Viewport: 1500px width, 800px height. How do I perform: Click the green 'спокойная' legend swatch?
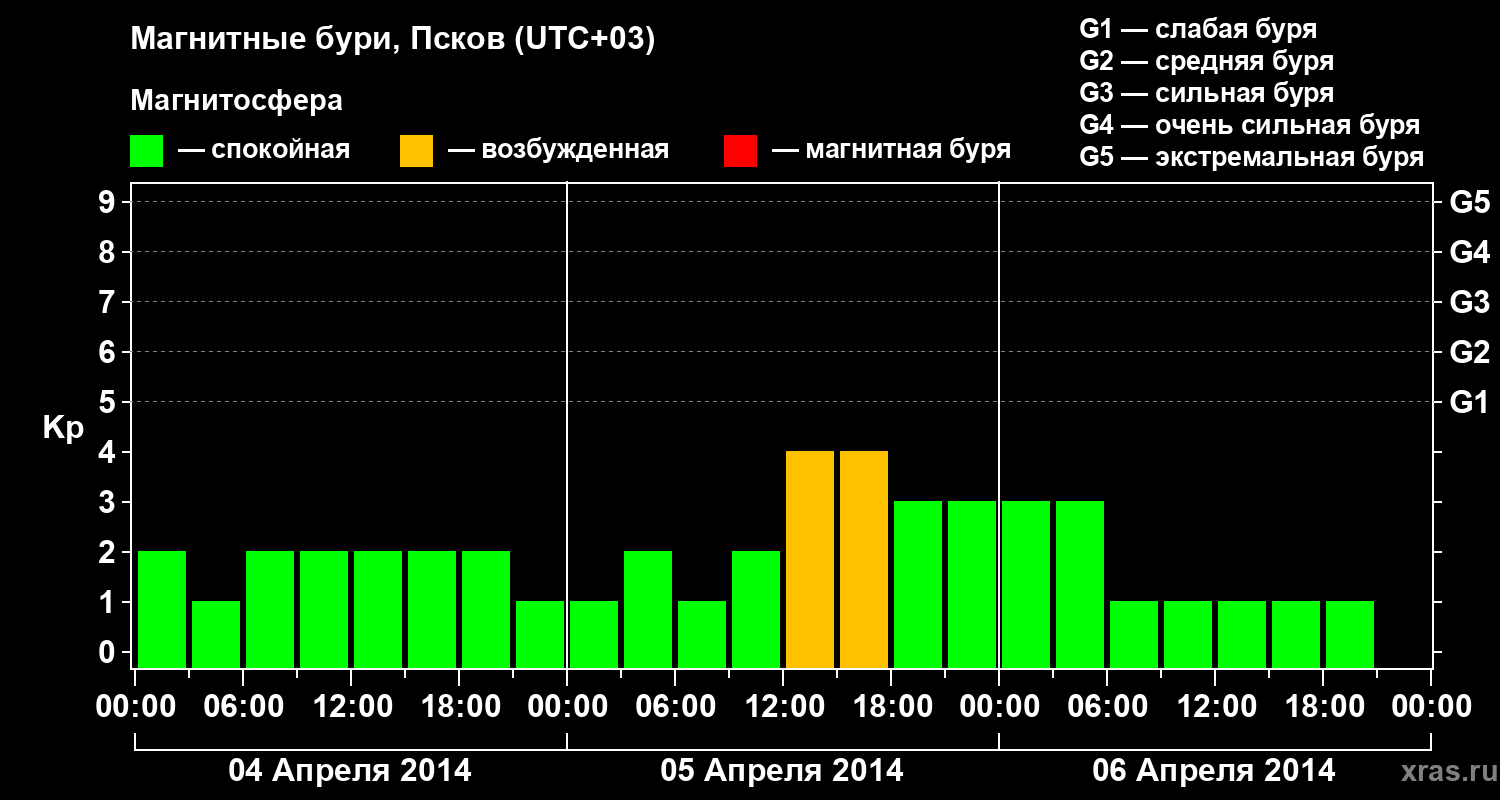(147, 151)
